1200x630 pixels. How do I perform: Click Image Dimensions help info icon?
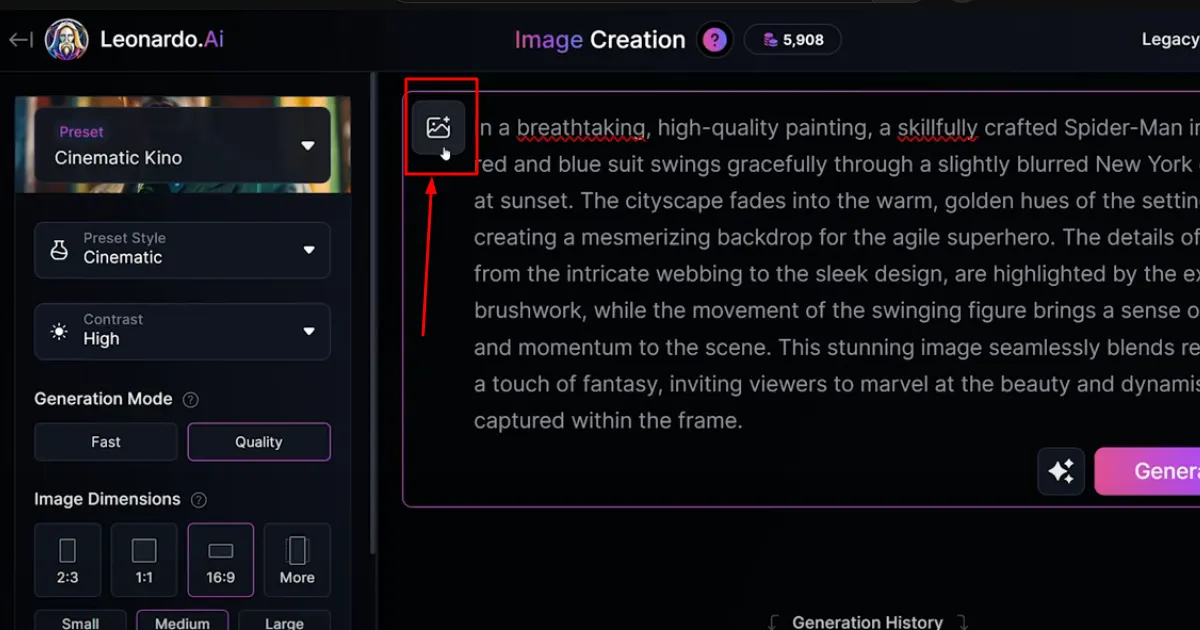[x=199, y=499]
